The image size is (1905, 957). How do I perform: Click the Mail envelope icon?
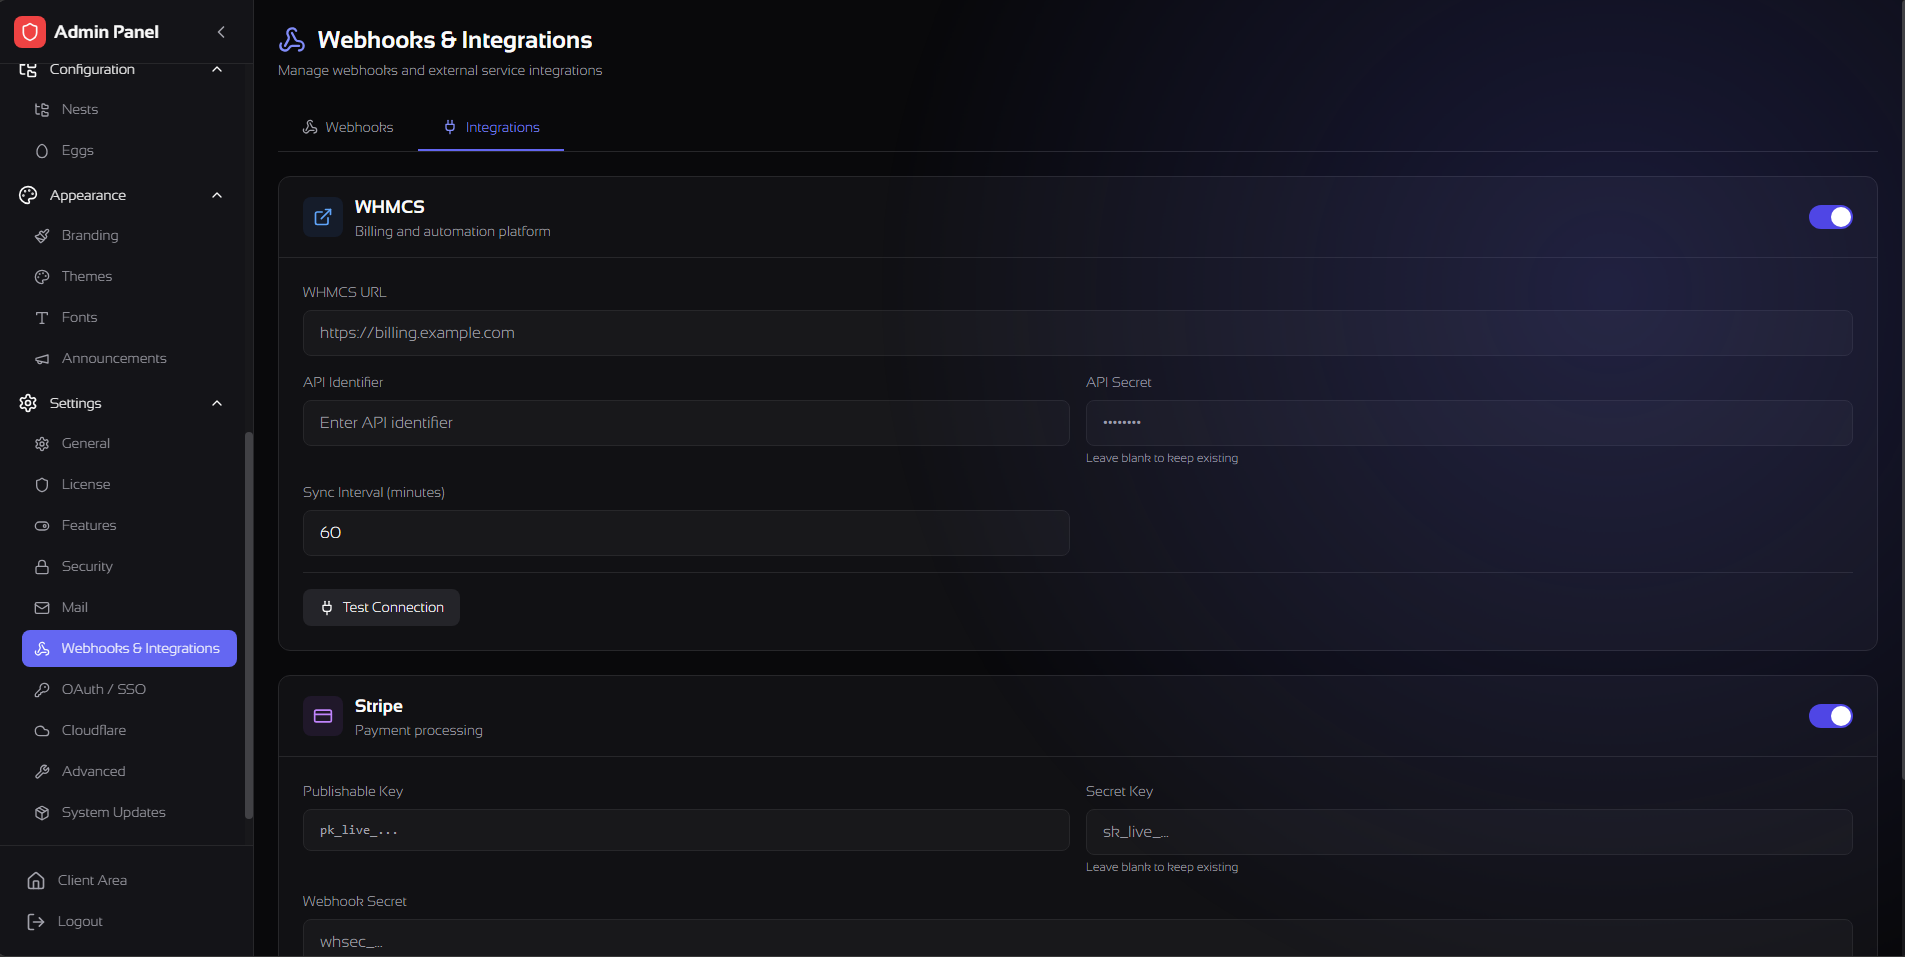(x=42, y=608)
